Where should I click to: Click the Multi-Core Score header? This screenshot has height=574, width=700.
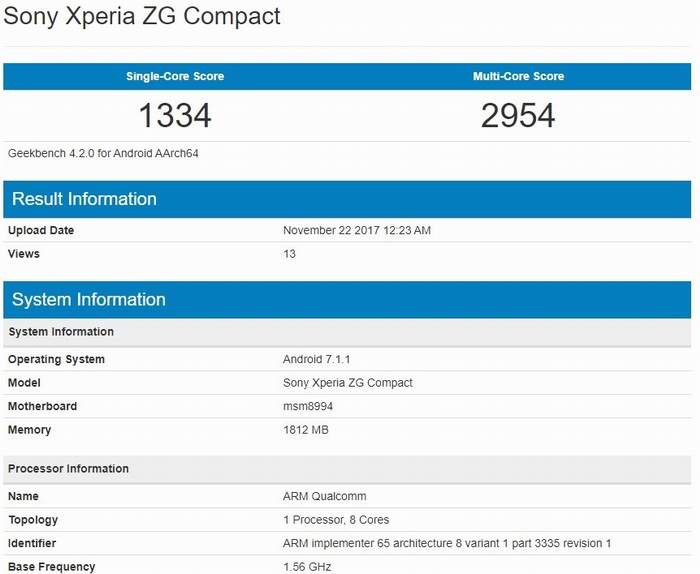coord(518,76)
